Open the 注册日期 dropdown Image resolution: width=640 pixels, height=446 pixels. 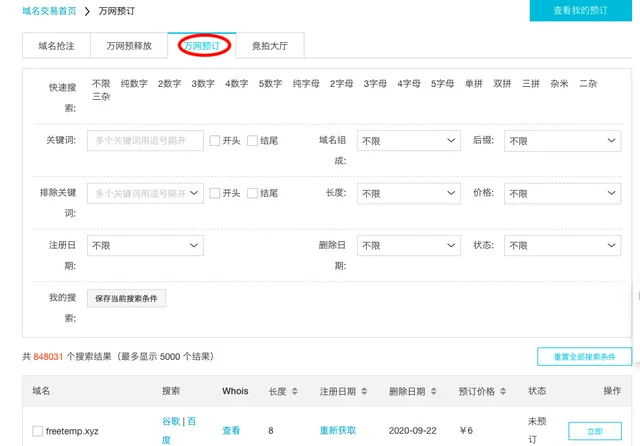pyautogui.click(x=145, y=246)
